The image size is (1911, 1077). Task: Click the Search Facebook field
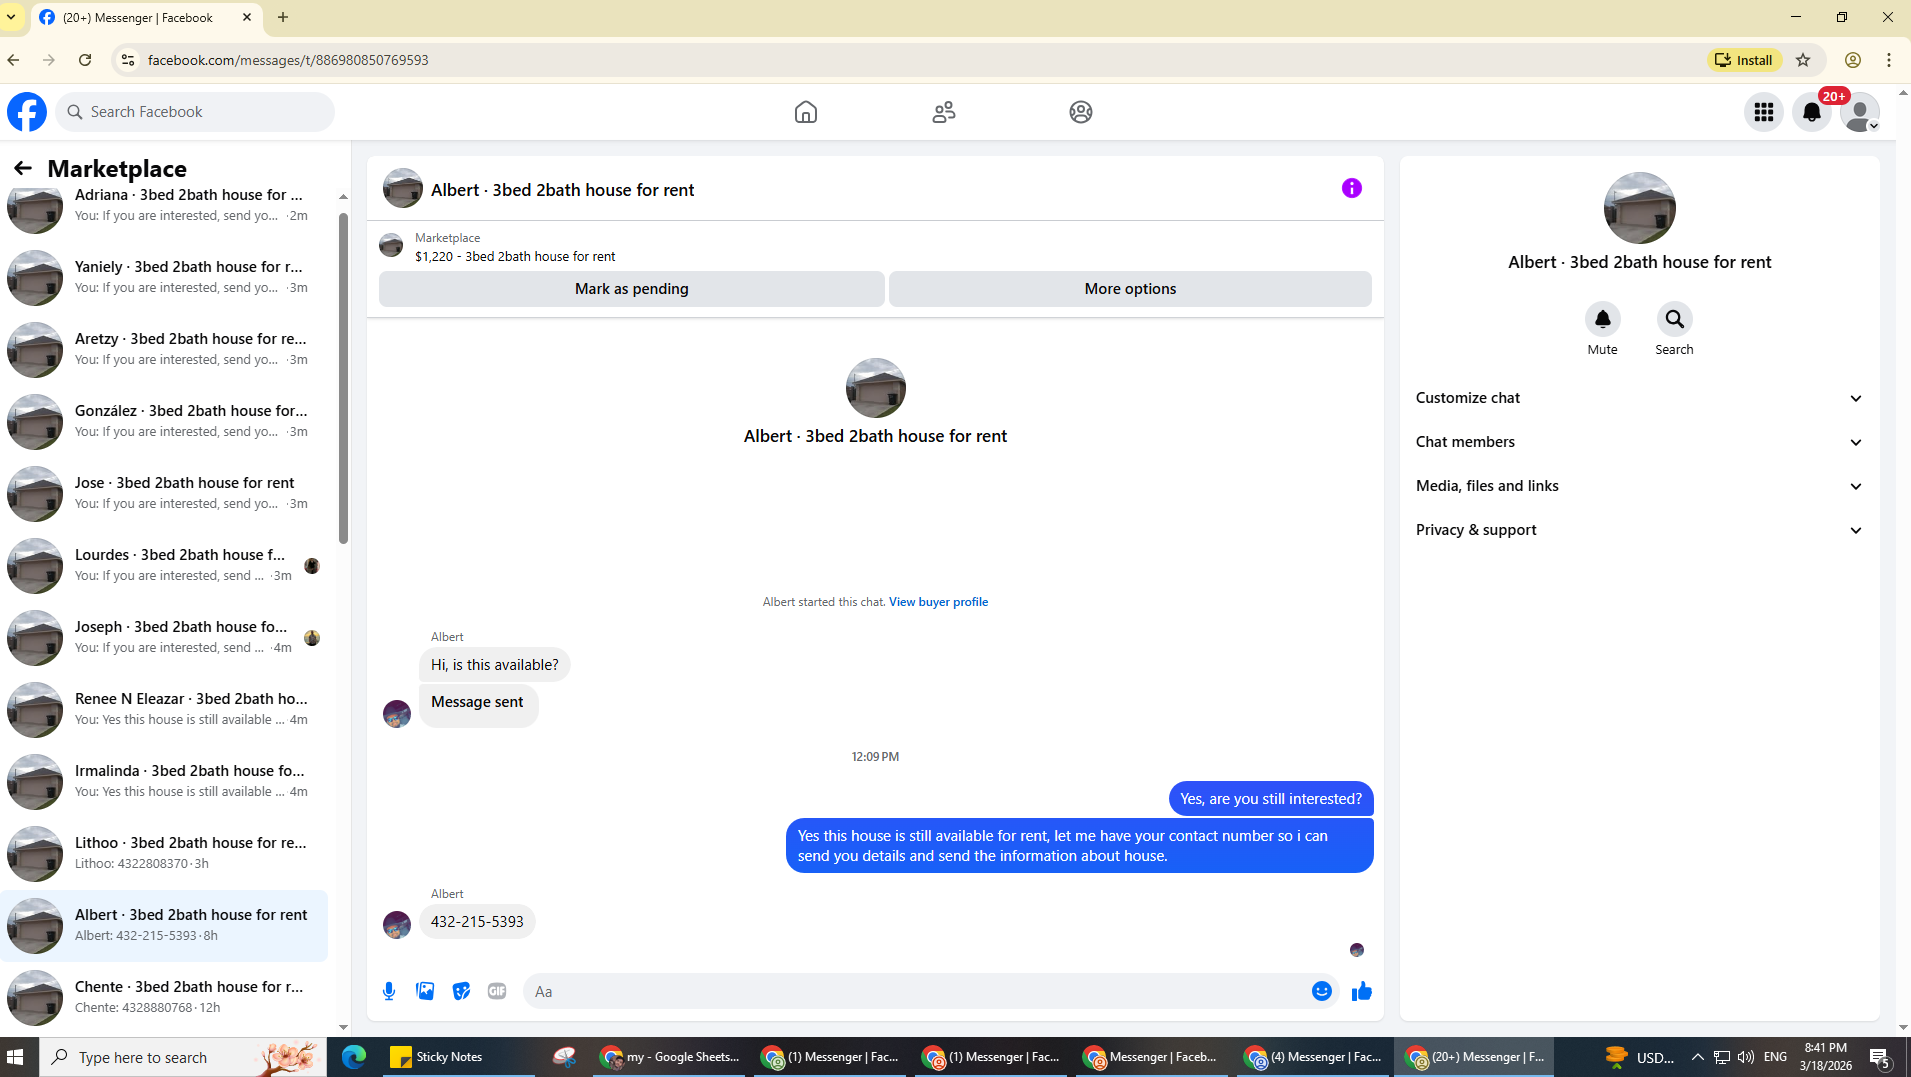[x=195, y=112]
